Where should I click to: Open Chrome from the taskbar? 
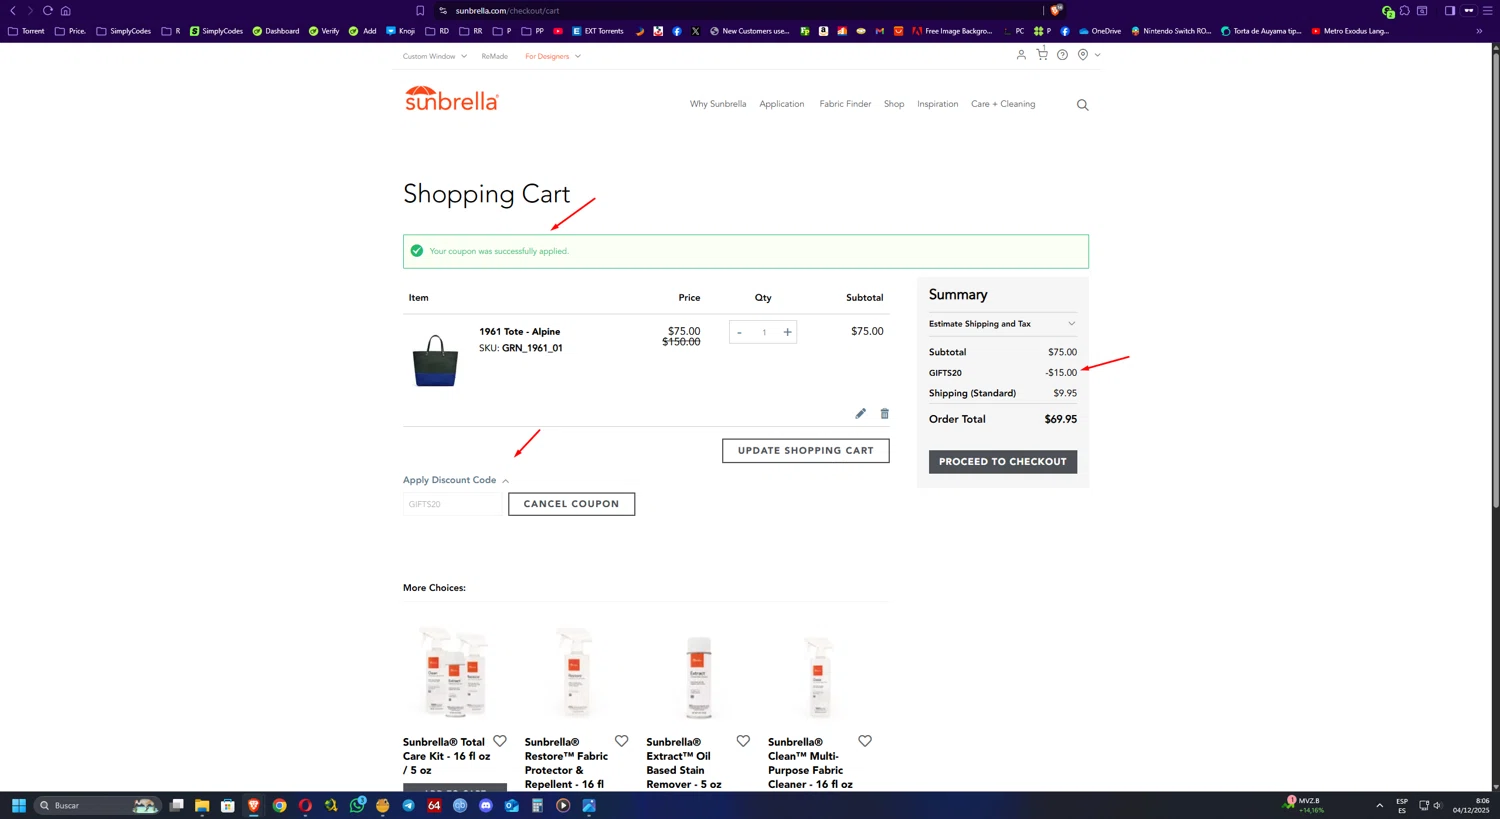279,805
